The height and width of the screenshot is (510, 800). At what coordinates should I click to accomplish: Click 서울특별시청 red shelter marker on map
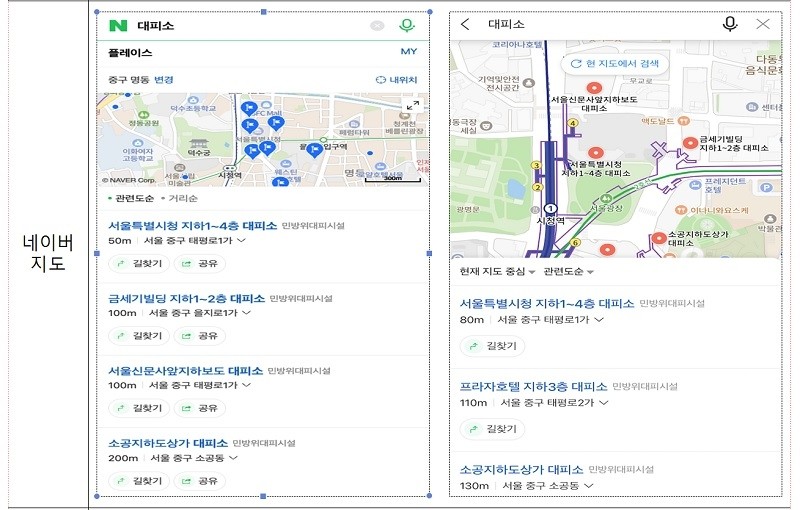coord(595,152)
